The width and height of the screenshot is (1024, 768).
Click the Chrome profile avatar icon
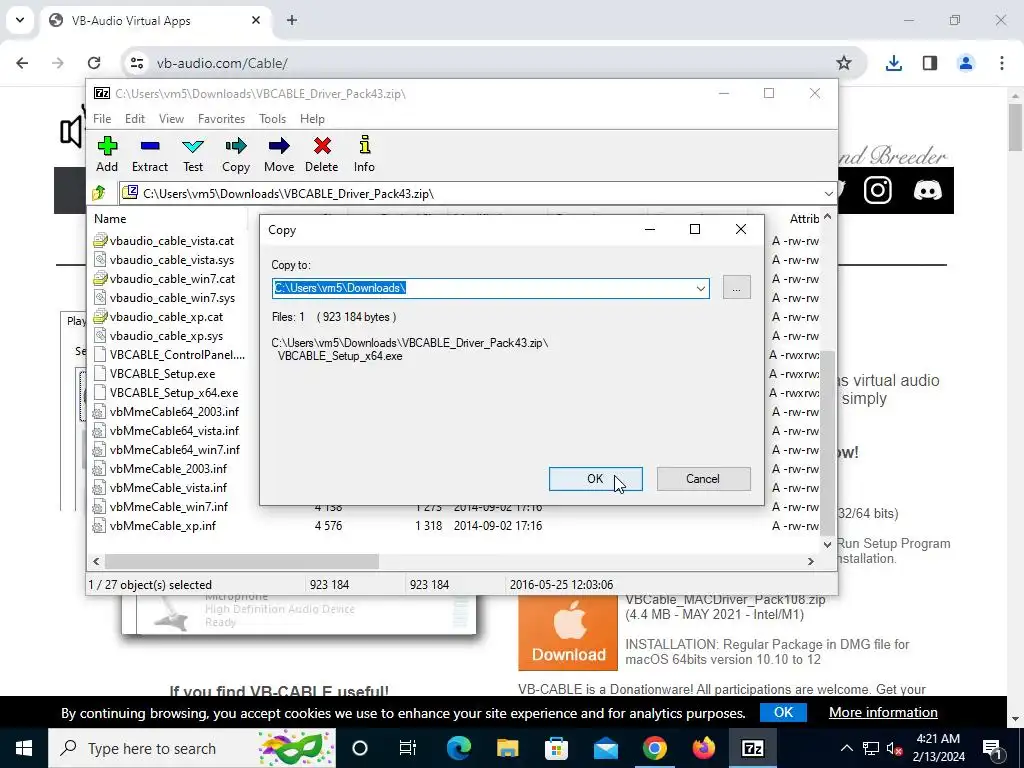click(966, 63)
